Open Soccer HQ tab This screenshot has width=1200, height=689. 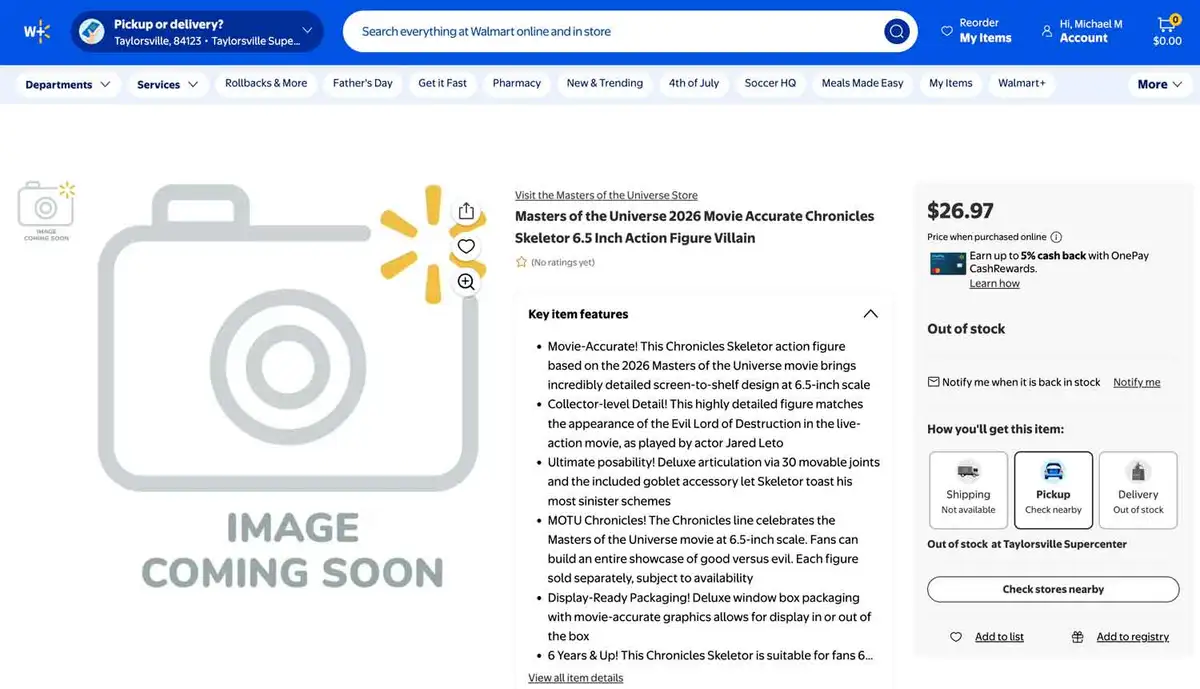tap(770, 83)
